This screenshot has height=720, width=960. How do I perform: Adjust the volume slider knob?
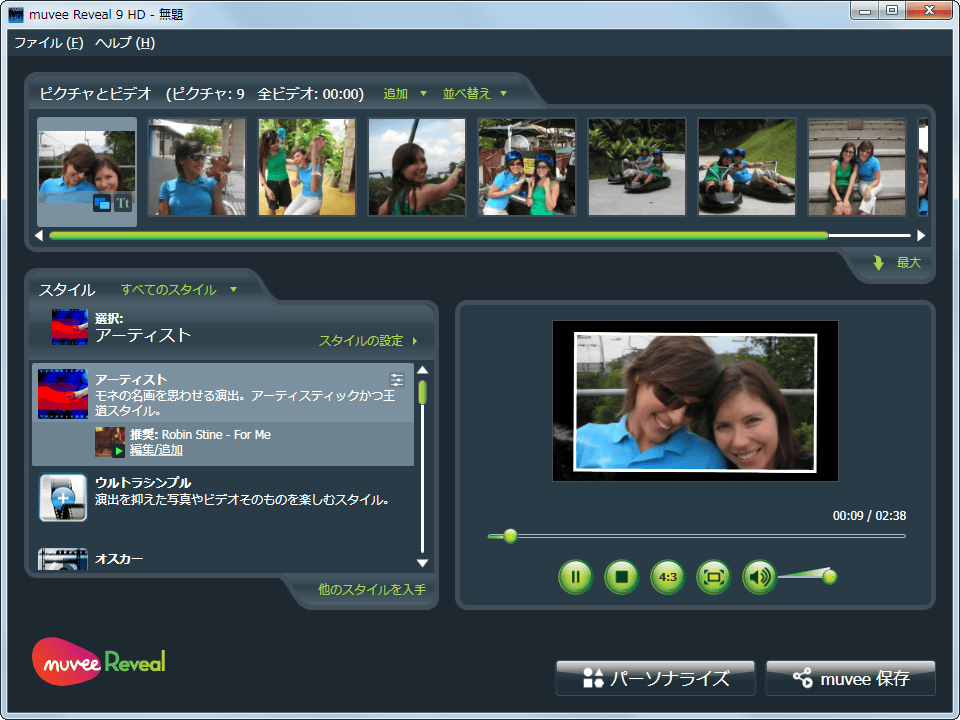coord(830,576)
